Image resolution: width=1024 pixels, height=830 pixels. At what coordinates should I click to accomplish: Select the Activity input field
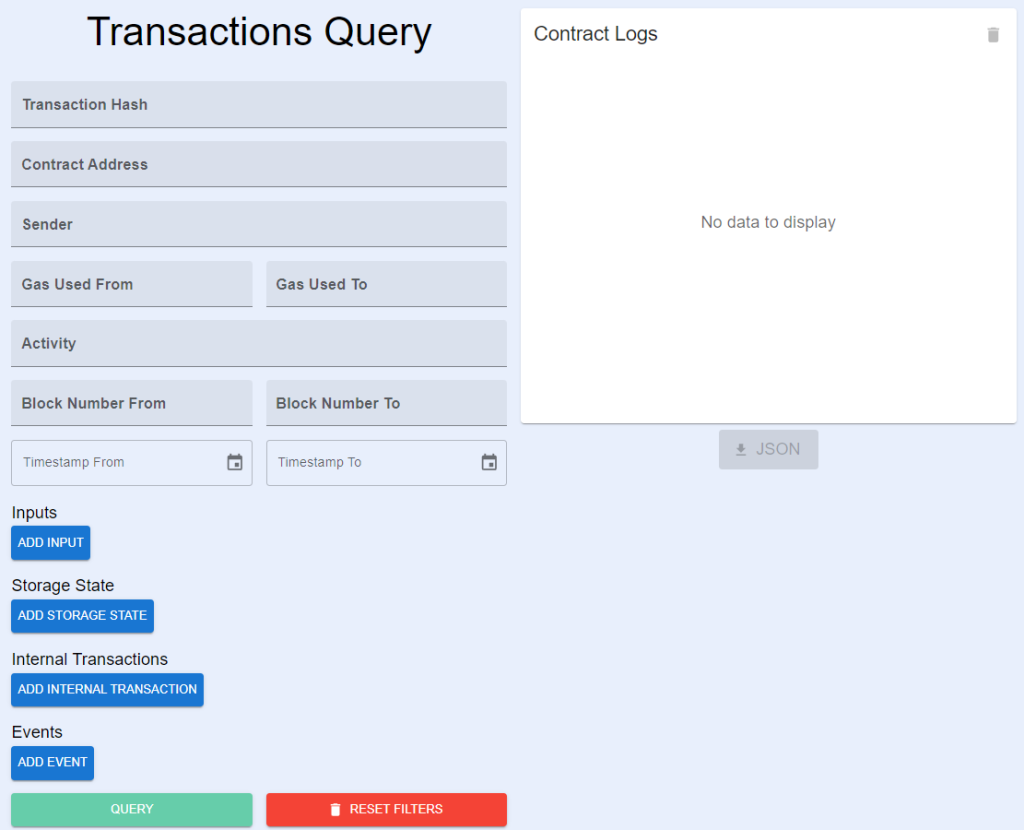tap(259, 343)
